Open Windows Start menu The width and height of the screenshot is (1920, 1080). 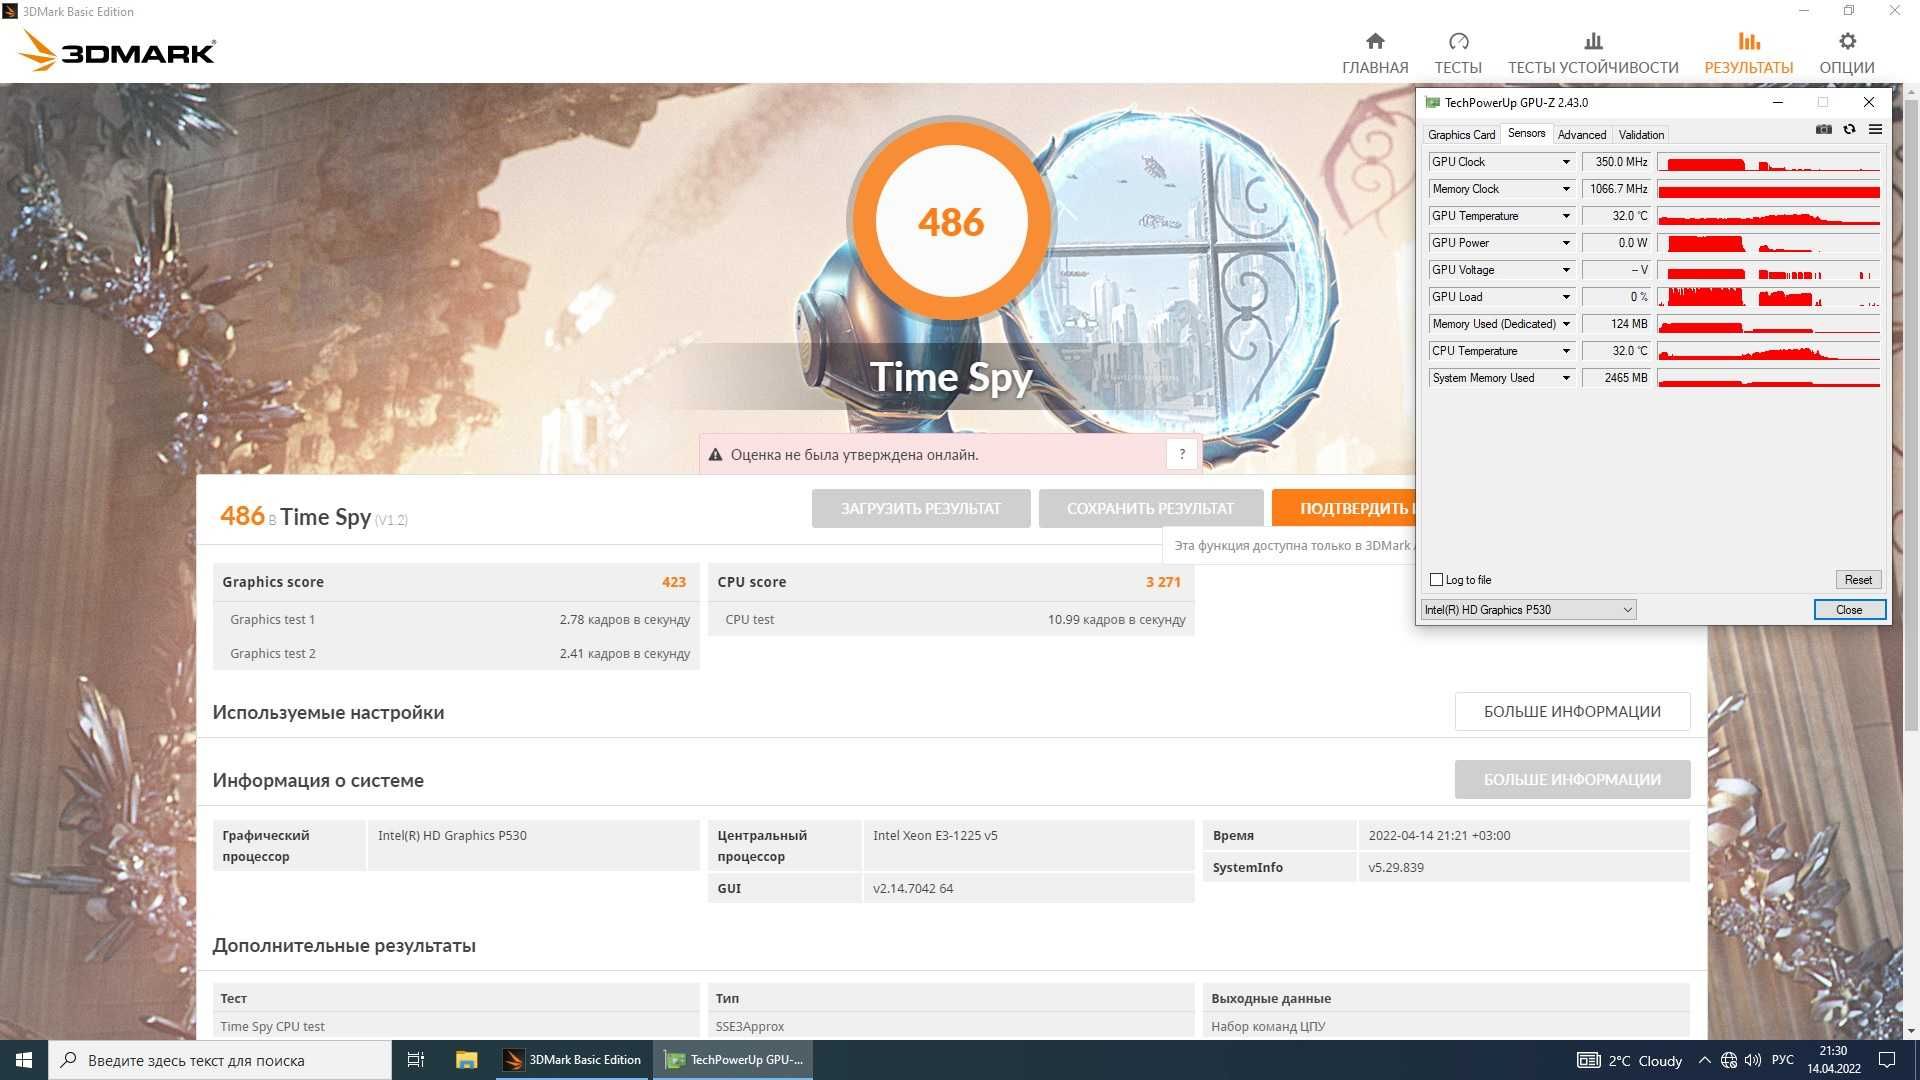tap(23, 1060)
